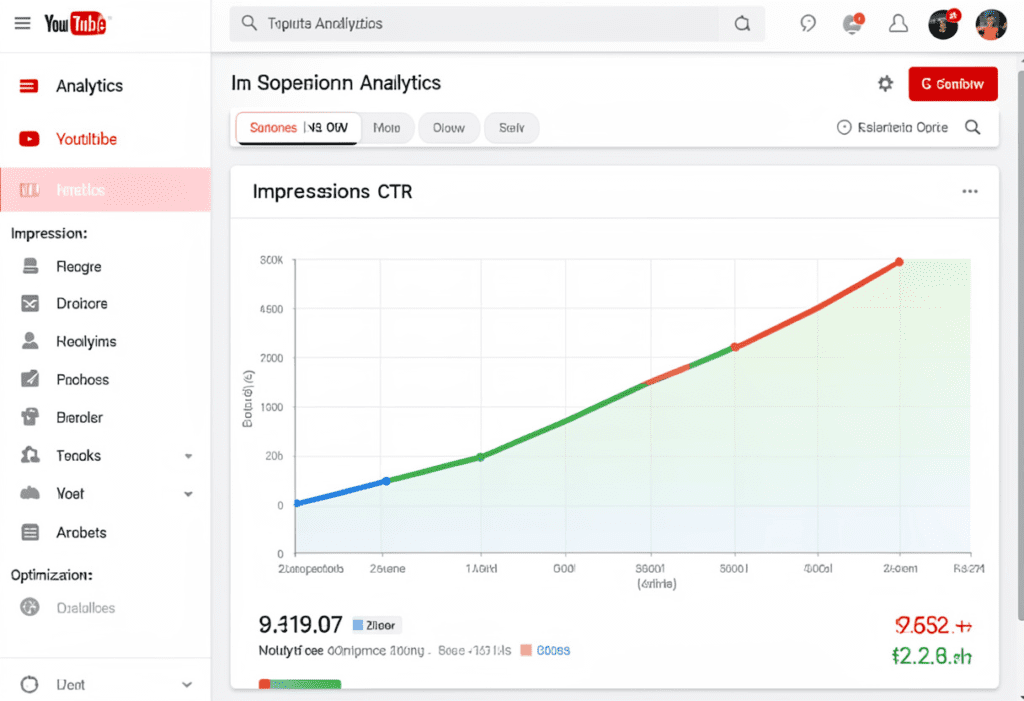Open the hamburger menu top left
This screenshot has width=1024, height=701.
[22, 23]
